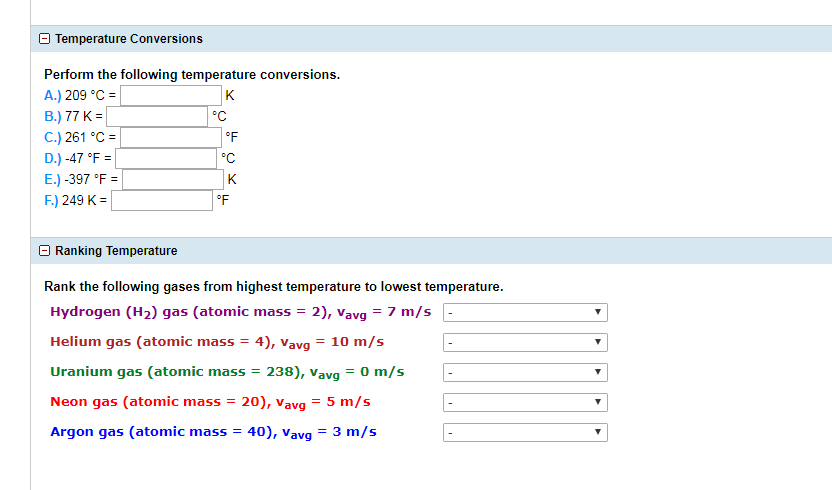This screenshot has height=490, width=832.
Task: Click the Argon gas label
Action: [x=213, y=432]
